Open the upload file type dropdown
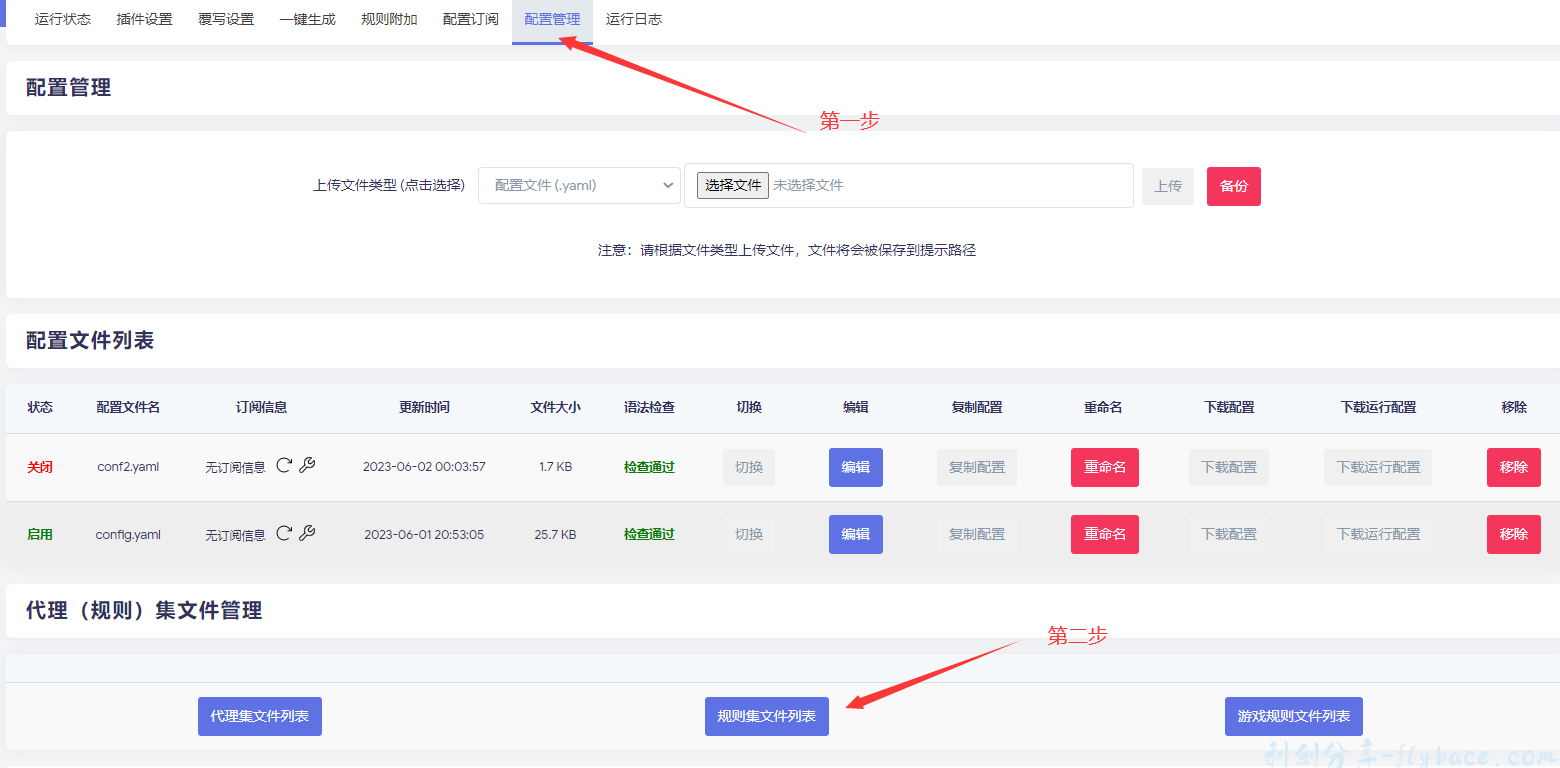1560x768 pixels. point(579,185)
